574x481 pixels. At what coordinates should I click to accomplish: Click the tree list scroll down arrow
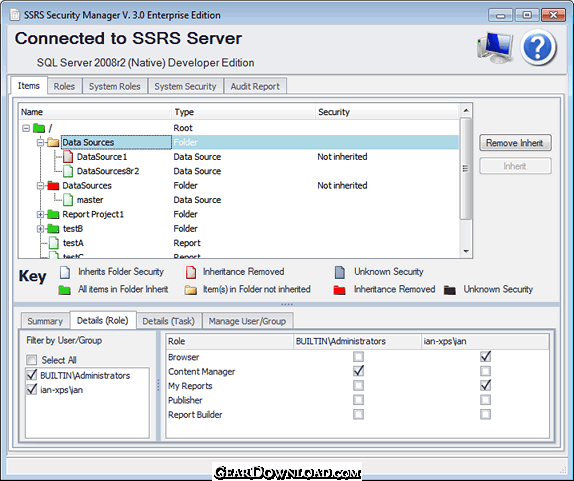(466, 251)
